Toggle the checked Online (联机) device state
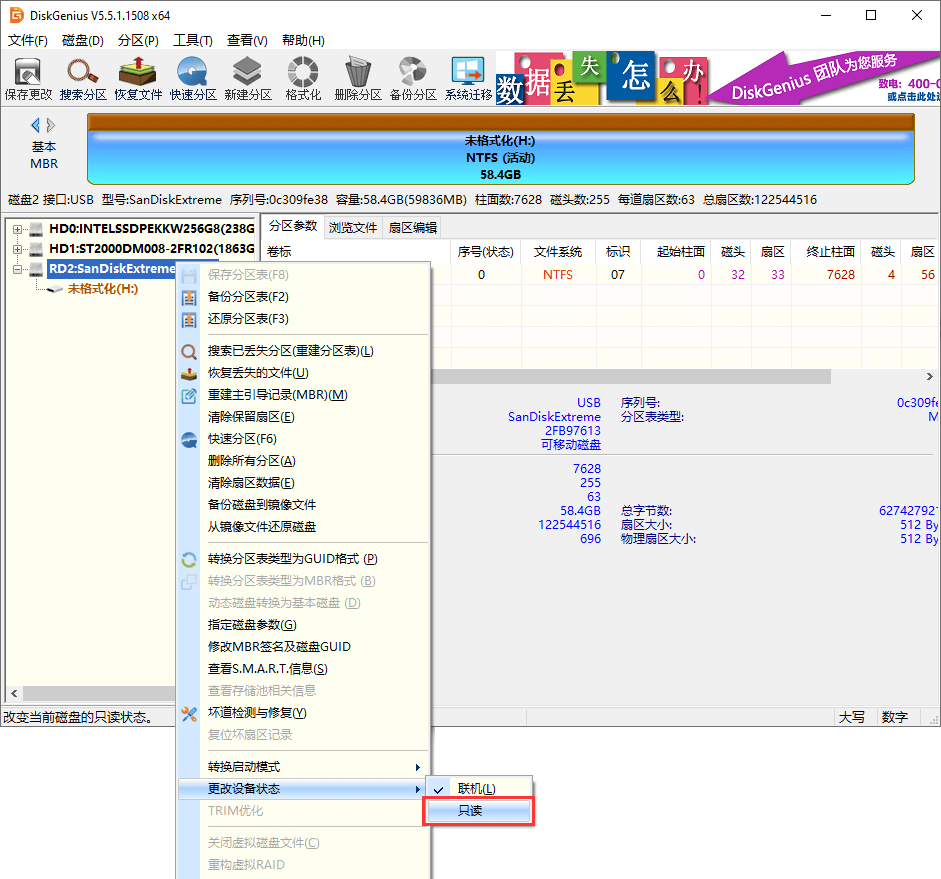This screenshot has height=879, width=941. tap(478, 788)
